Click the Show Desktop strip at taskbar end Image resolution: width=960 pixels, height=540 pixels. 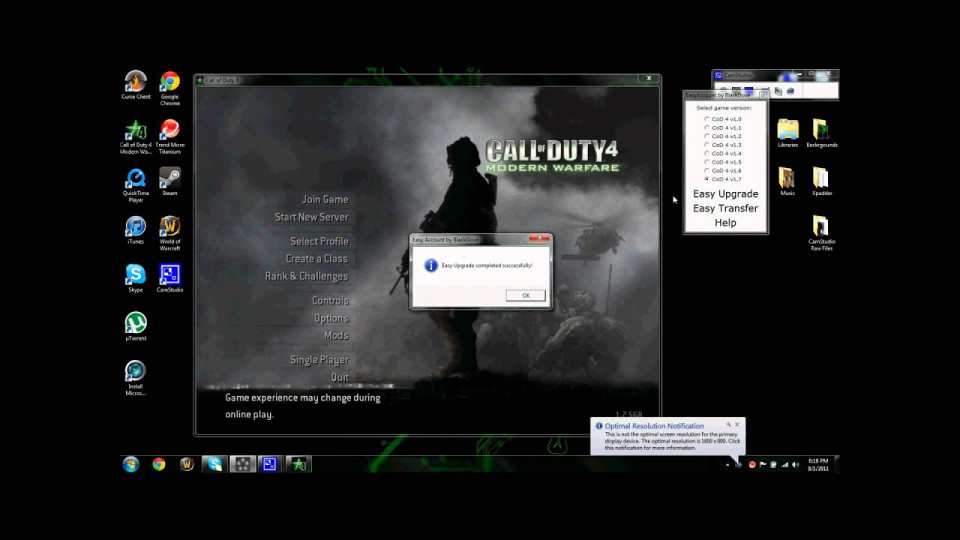836,465
